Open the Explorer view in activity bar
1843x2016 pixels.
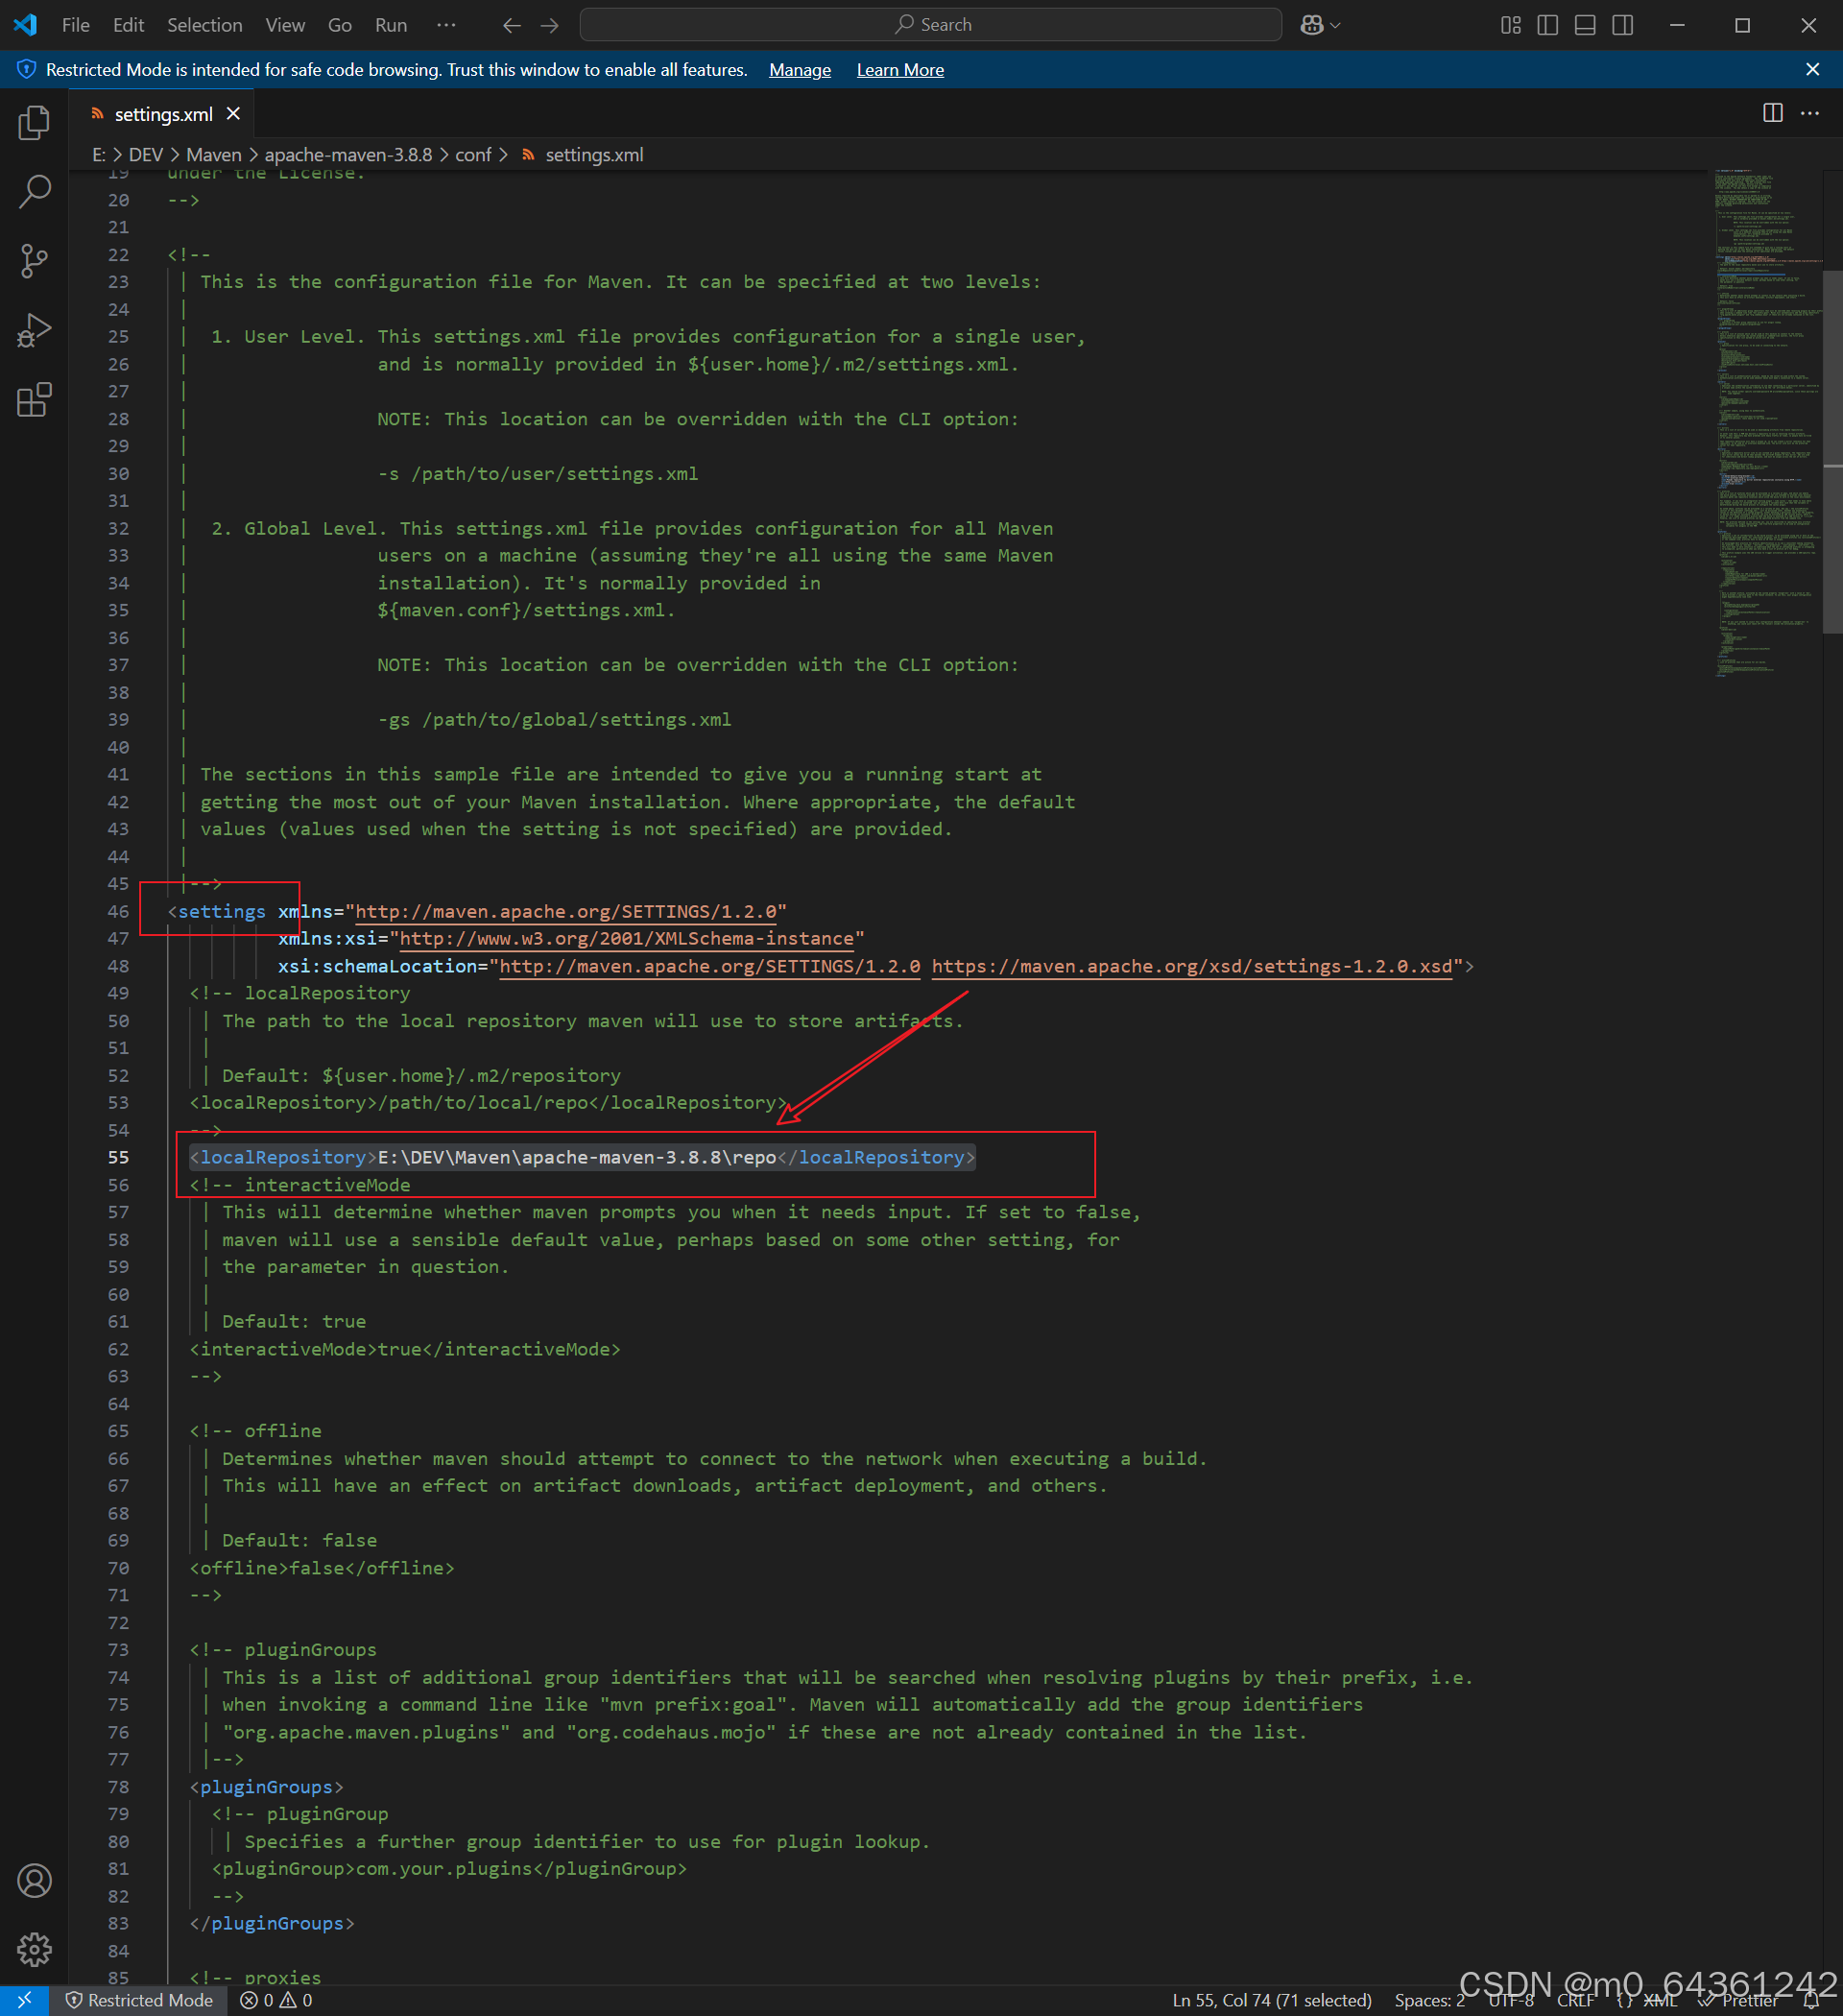[x=34, y=122]
